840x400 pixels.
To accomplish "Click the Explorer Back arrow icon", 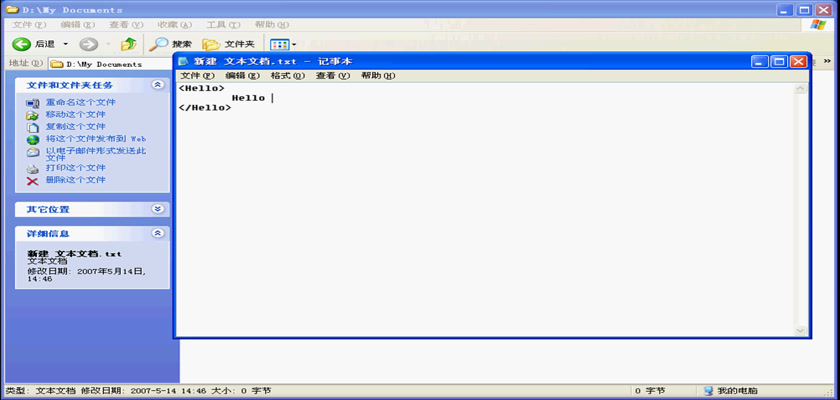I will coord(21,44).
